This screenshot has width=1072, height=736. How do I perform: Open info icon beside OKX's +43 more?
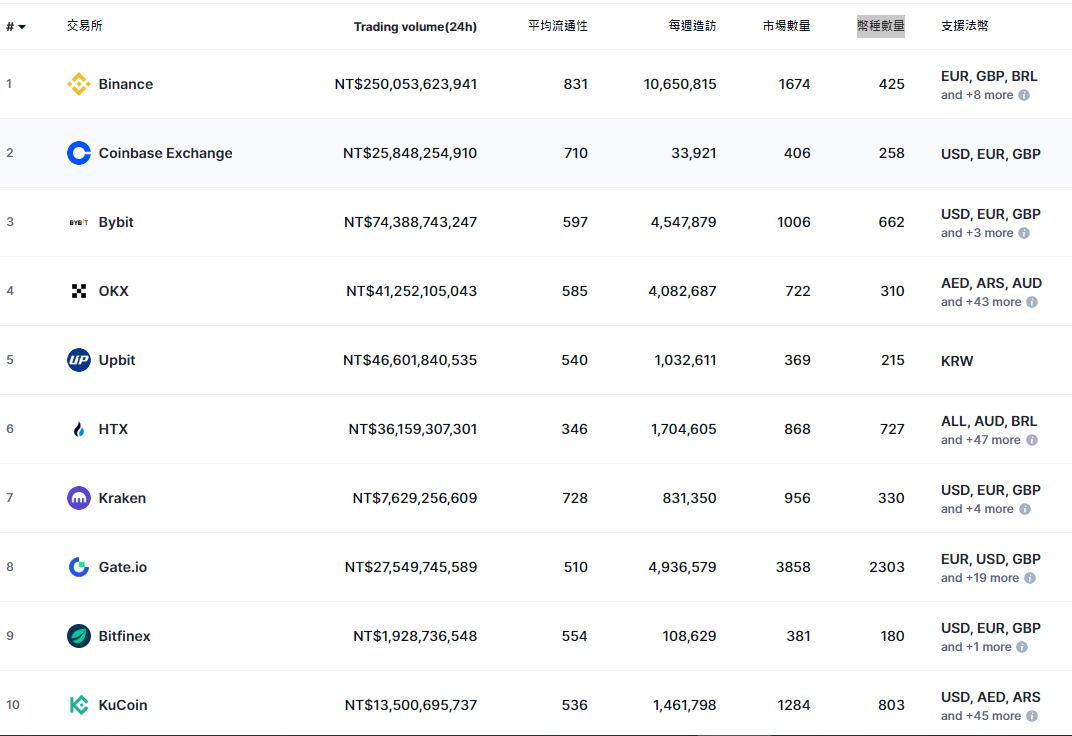click(x=1032, y=302)
